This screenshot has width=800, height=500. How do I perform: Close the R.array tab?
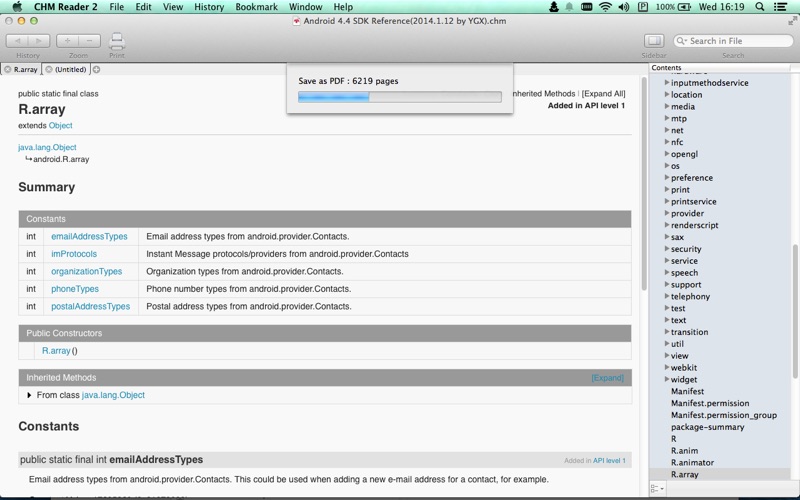(x=8, y=69)
